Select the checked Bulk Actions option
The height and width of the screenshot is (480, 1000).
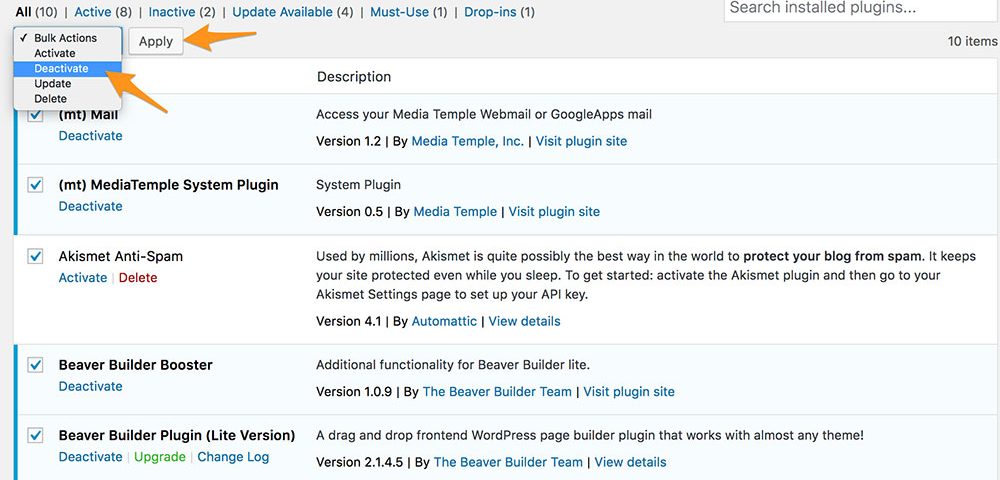click(x=67, y=38)
